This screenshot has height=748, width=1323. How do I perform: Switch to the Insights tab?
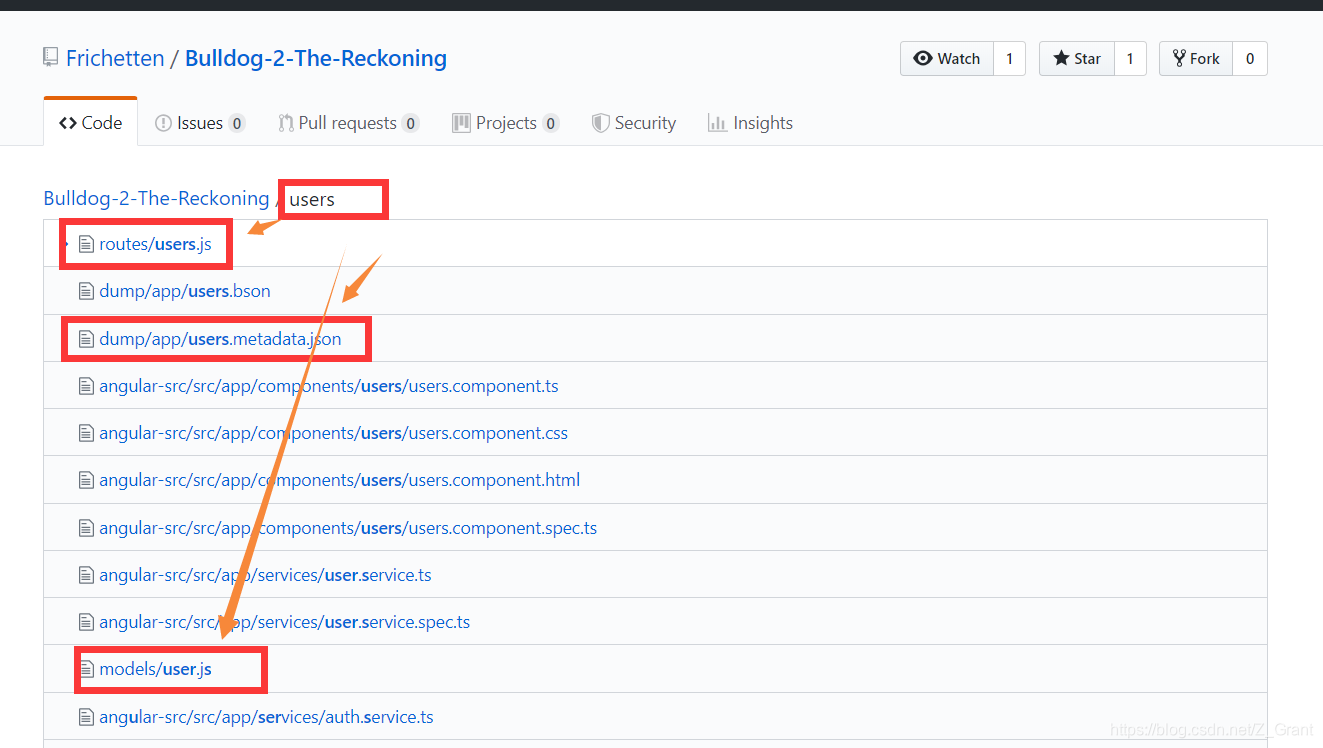750,123
